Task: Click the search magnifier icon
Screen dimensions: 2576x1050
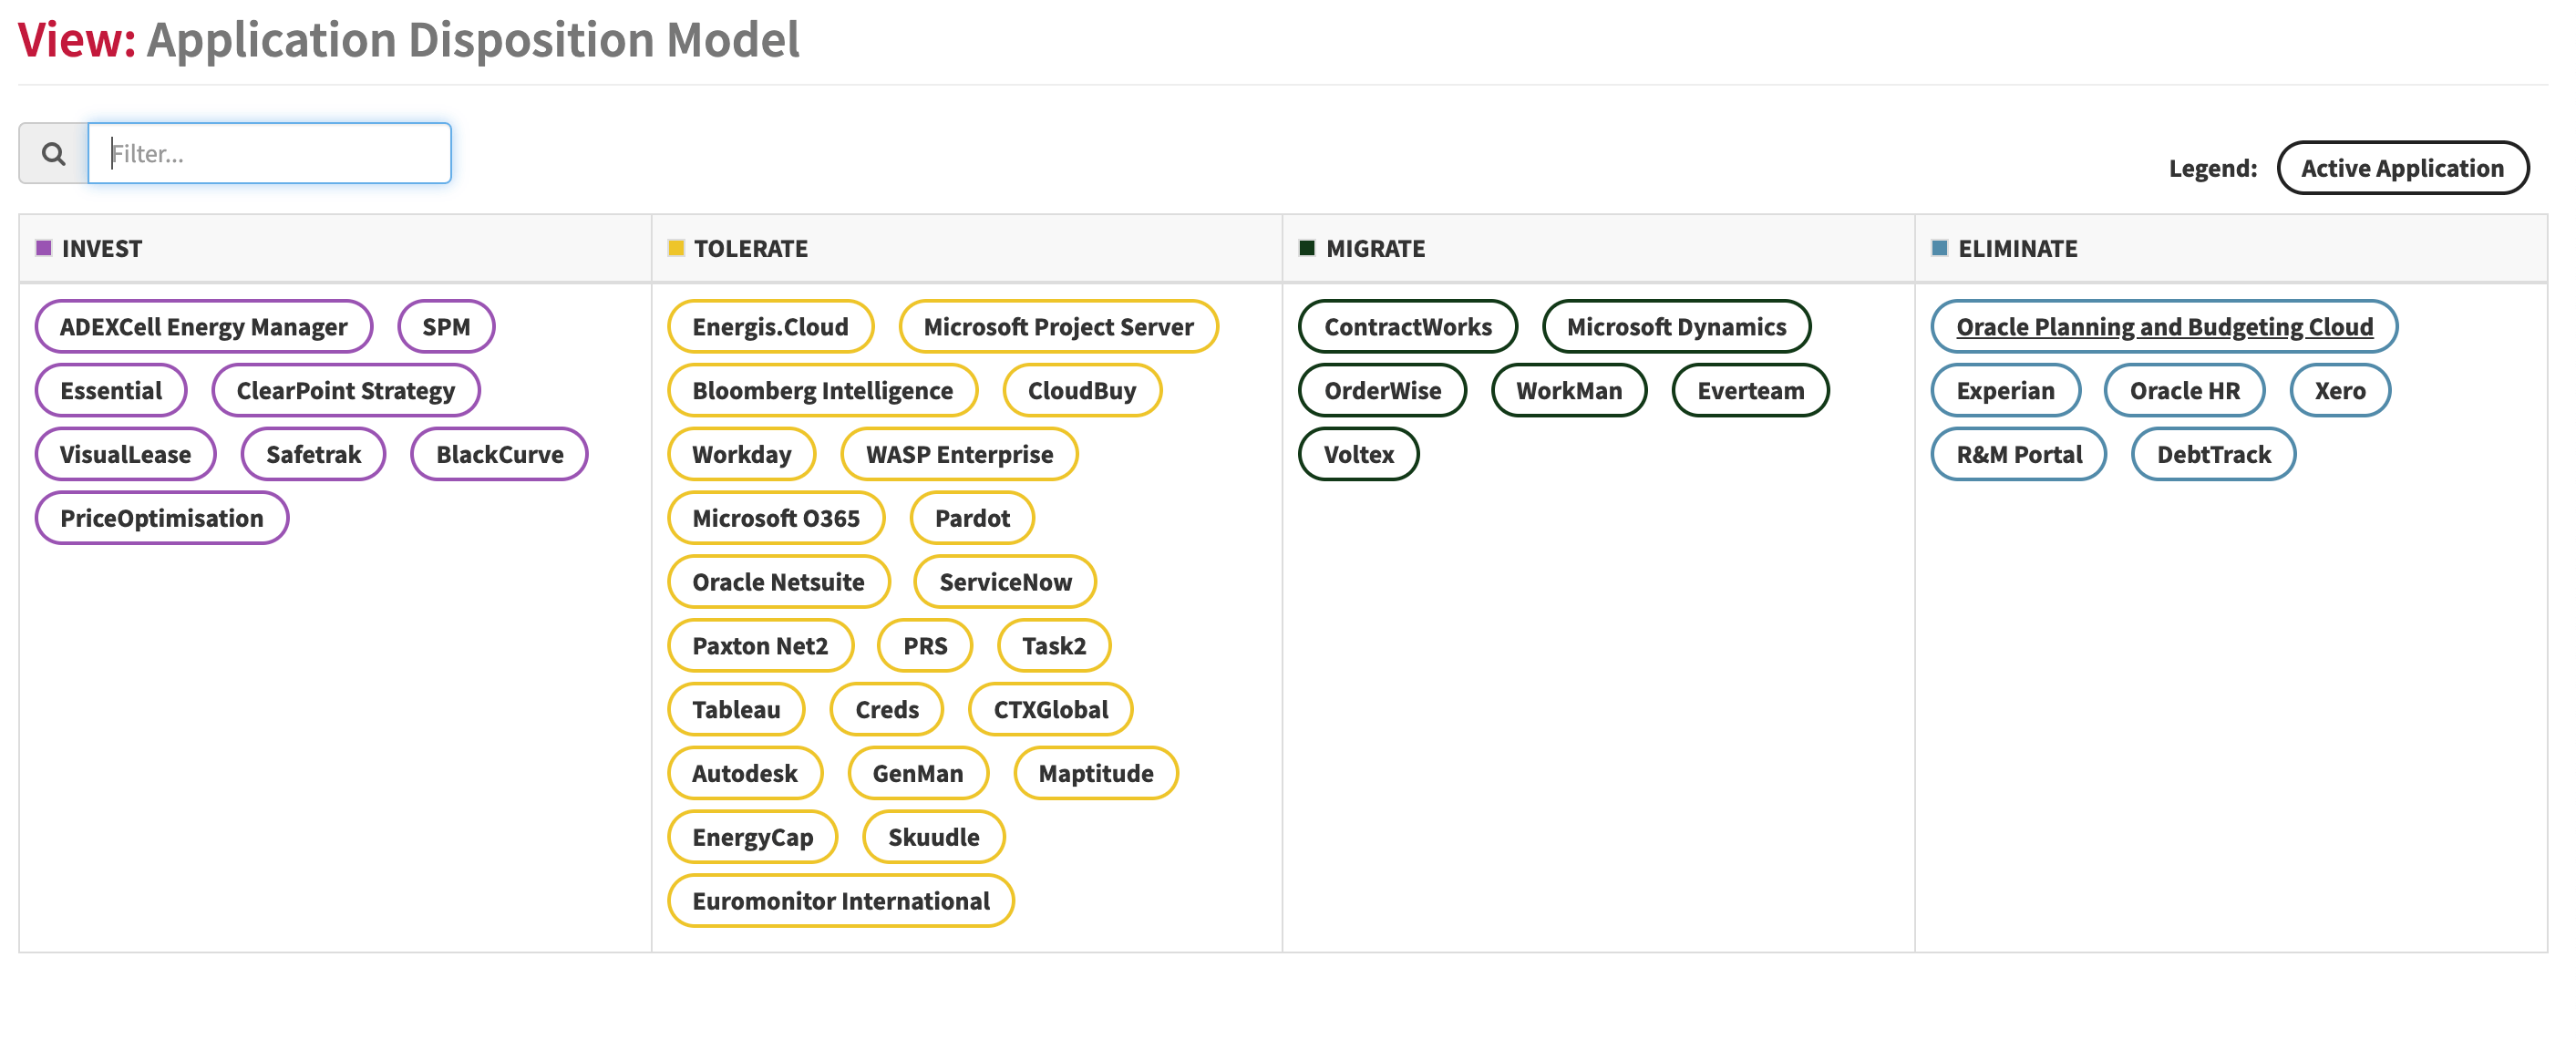Action: coord(54,153)
